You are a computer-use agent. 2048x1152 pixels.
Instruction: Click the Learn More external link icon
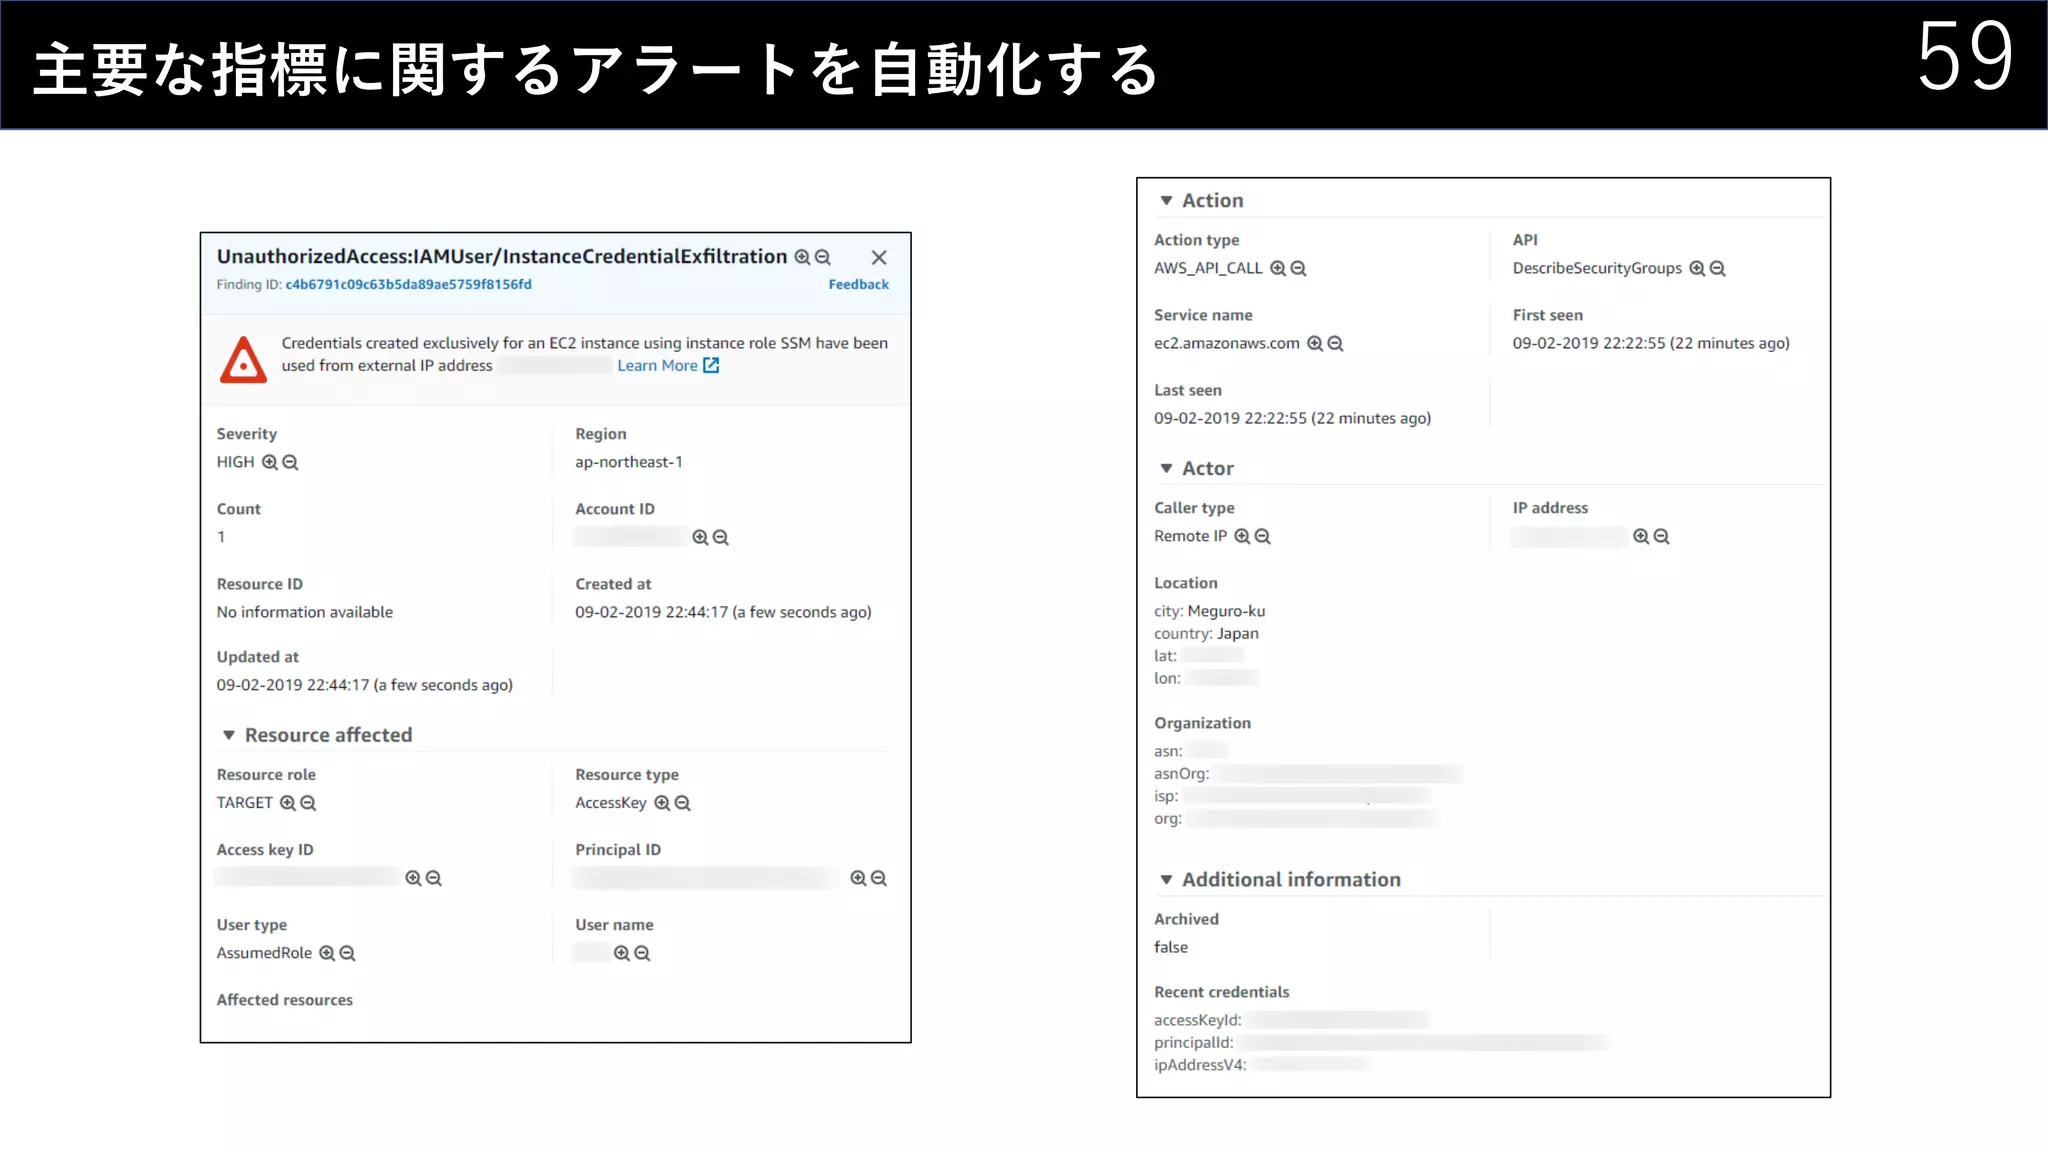711,366
